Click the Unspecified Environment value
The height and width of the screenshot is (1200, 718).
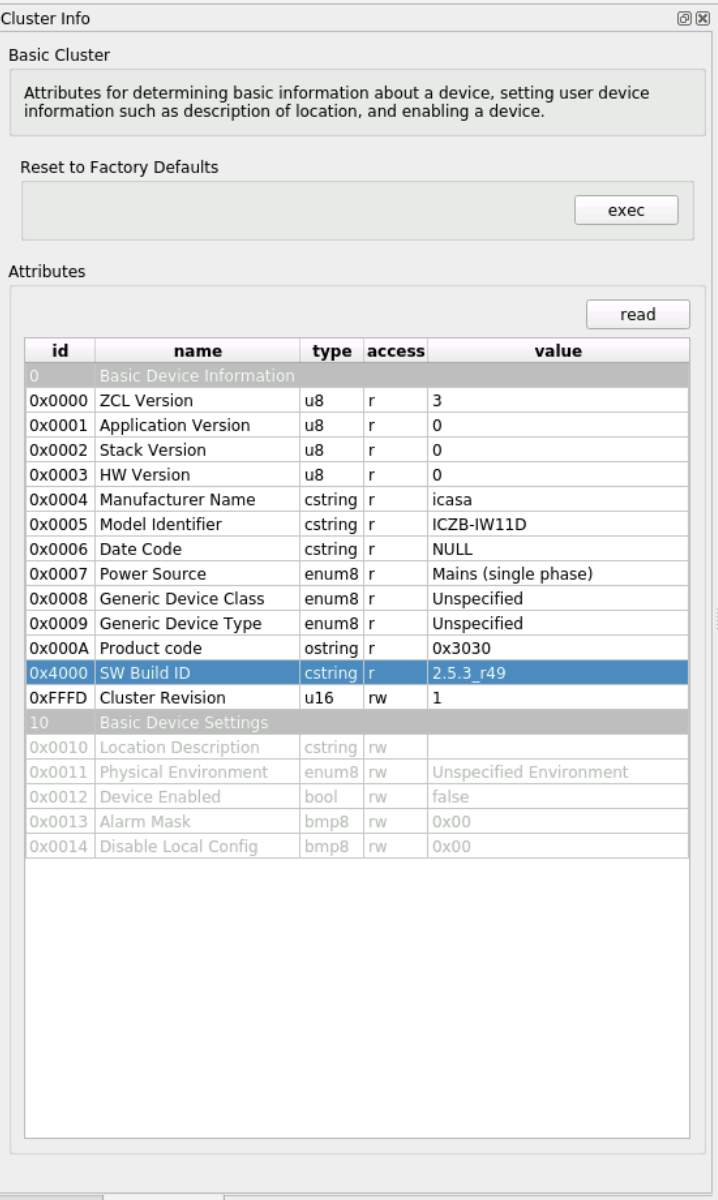click(558, 772)
